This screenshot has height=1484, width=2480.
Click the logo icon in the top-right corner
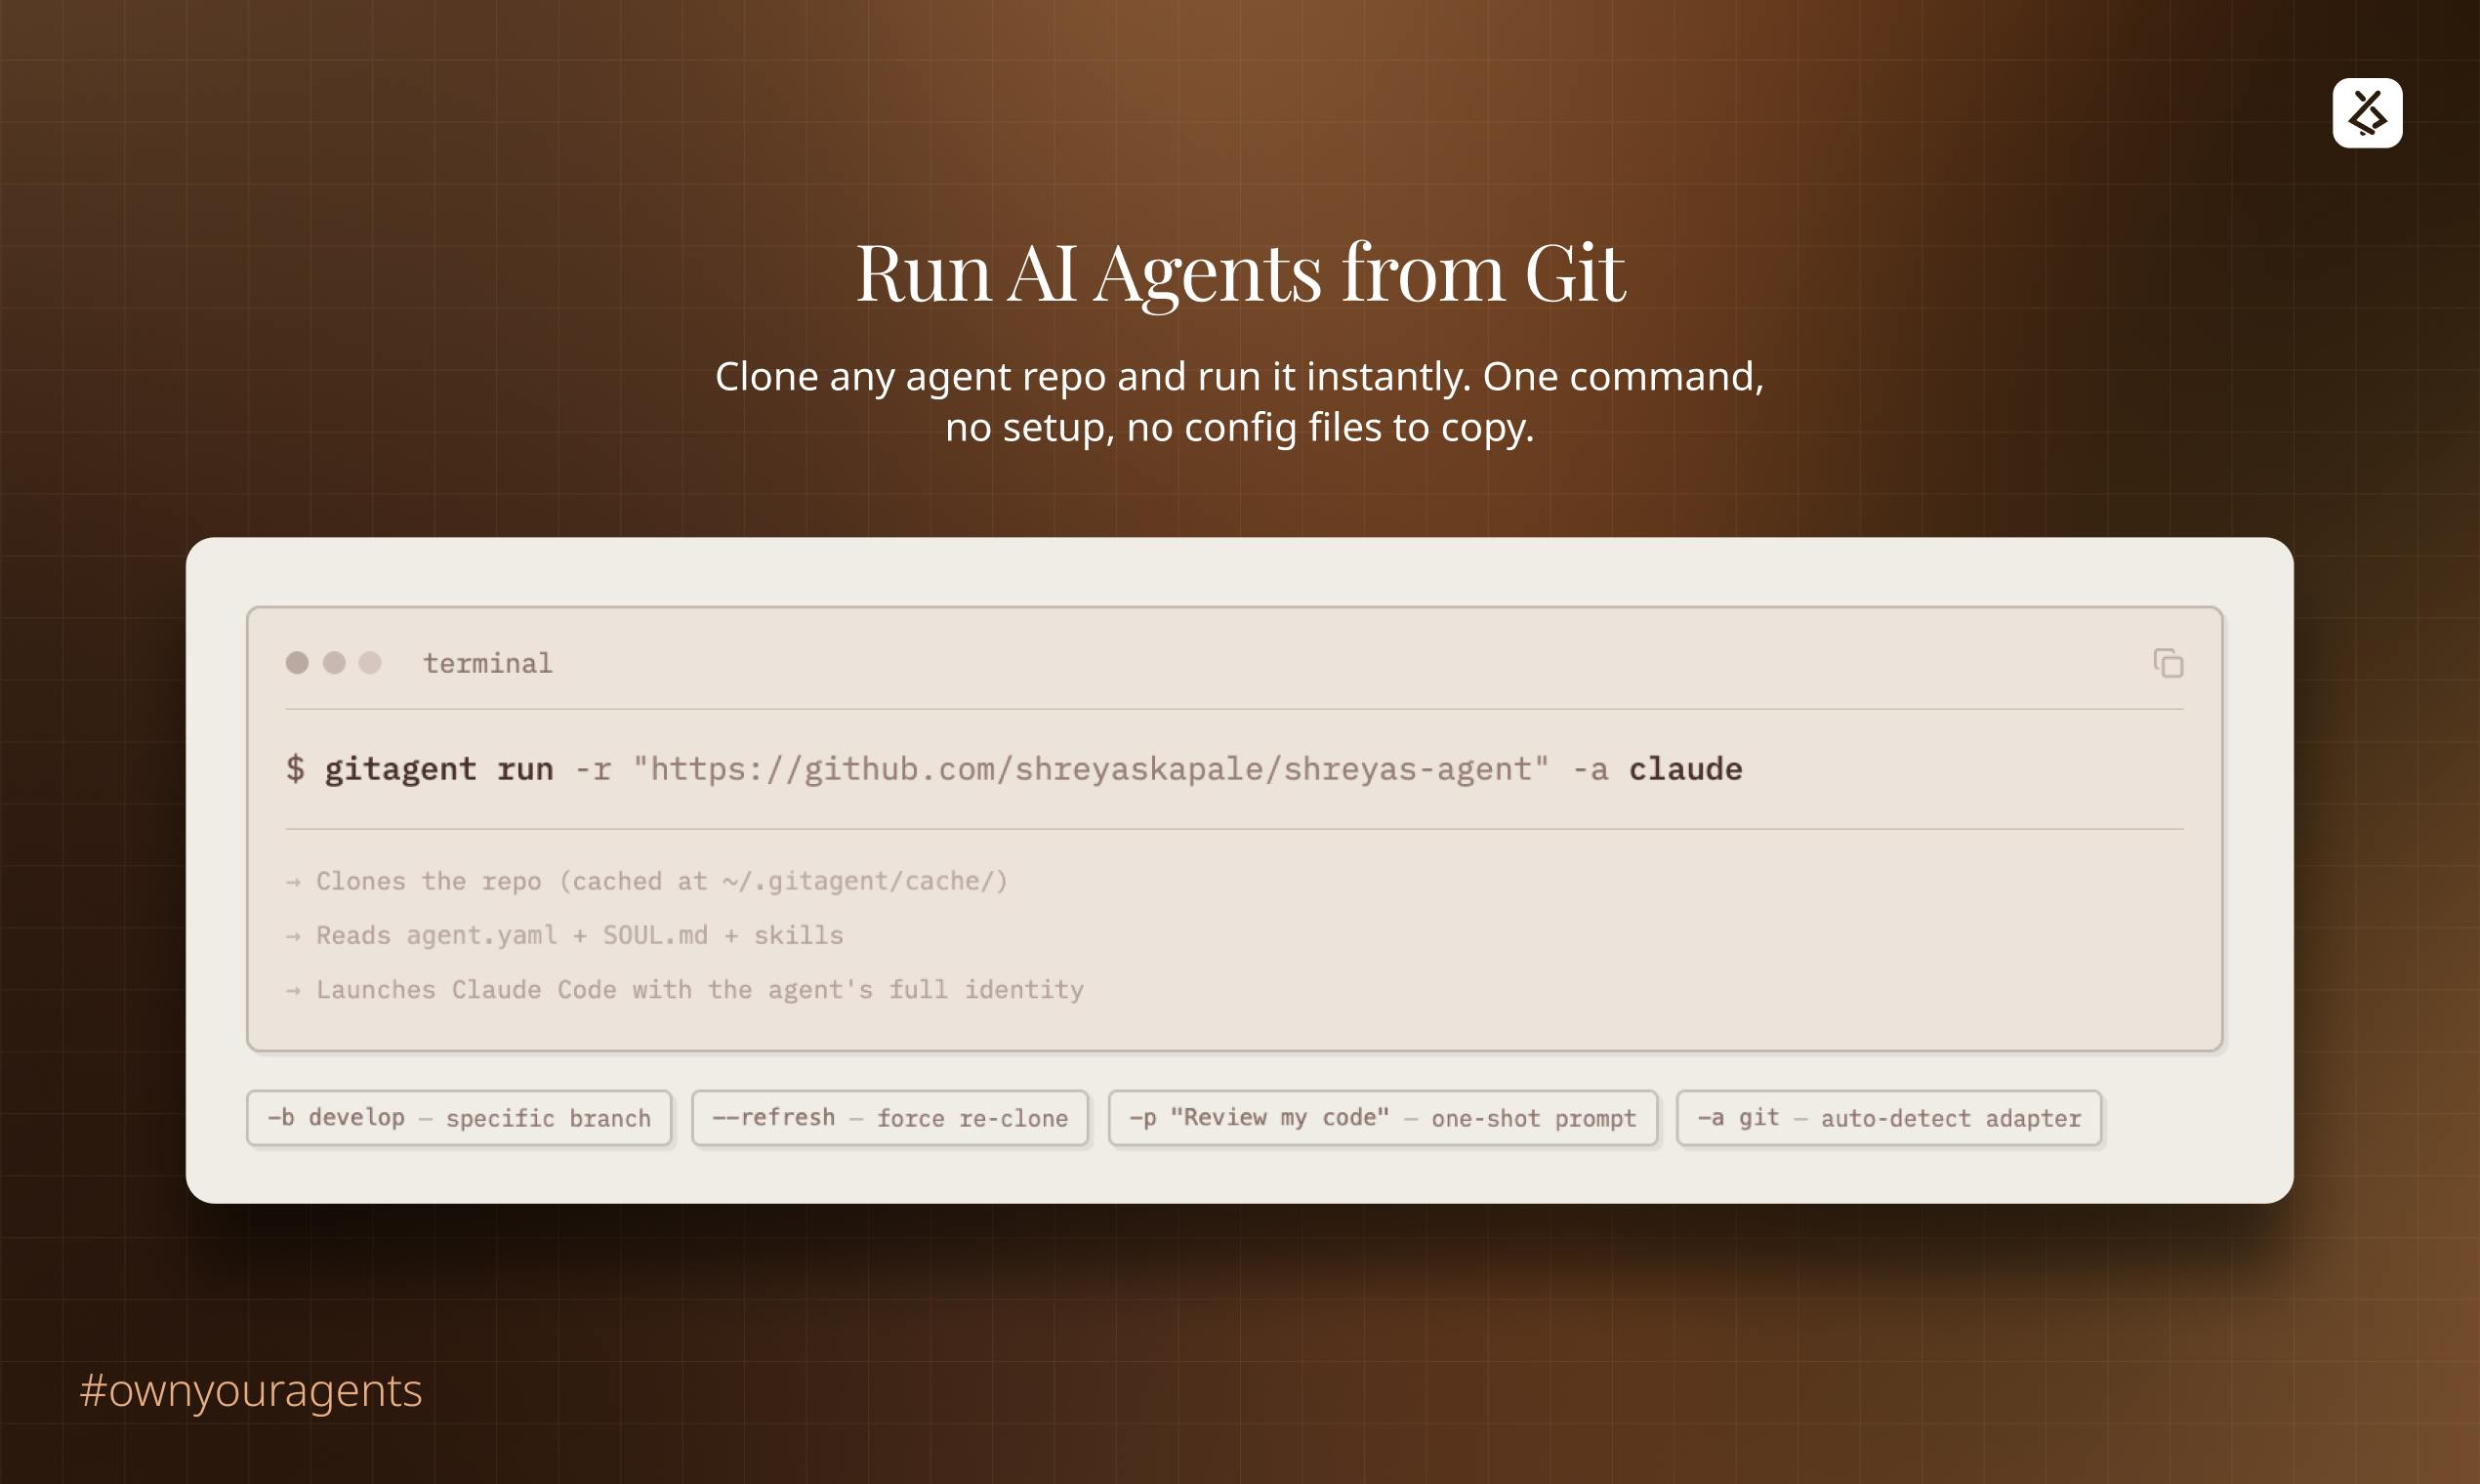coord(2367,113)
